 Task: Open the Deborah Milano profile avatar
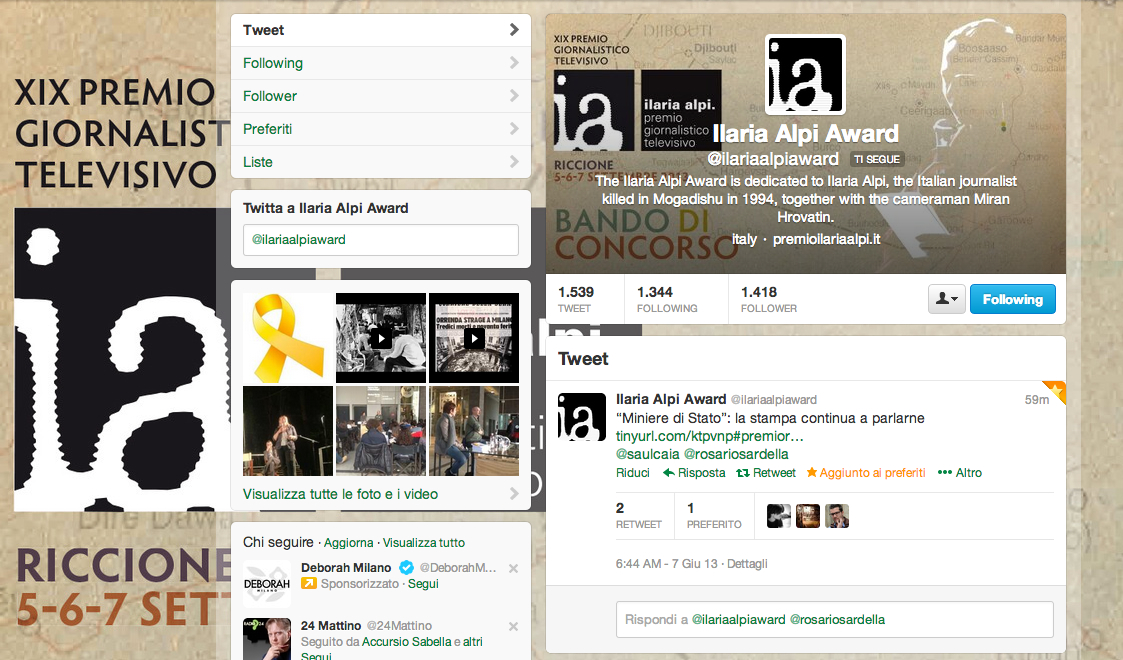tap(266, 584)
